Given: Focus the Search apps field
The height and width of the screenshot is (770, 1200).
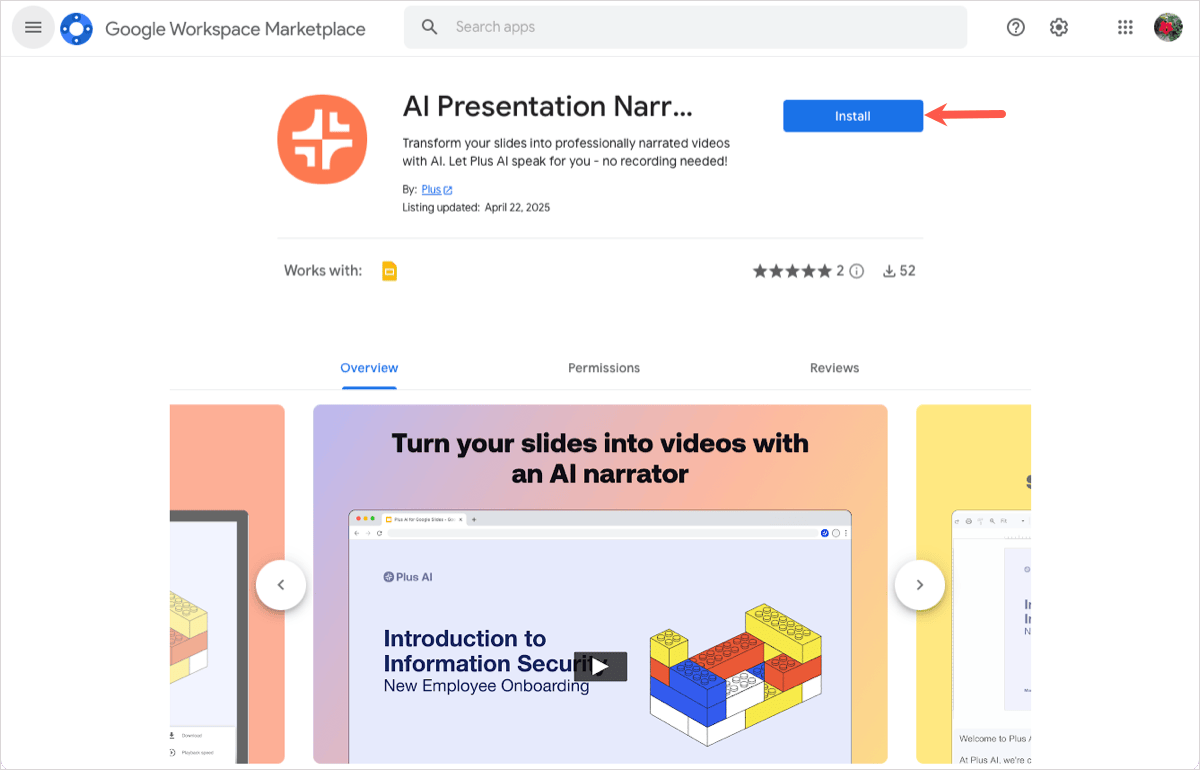Looking at the screenshot, I should point(686,27).
